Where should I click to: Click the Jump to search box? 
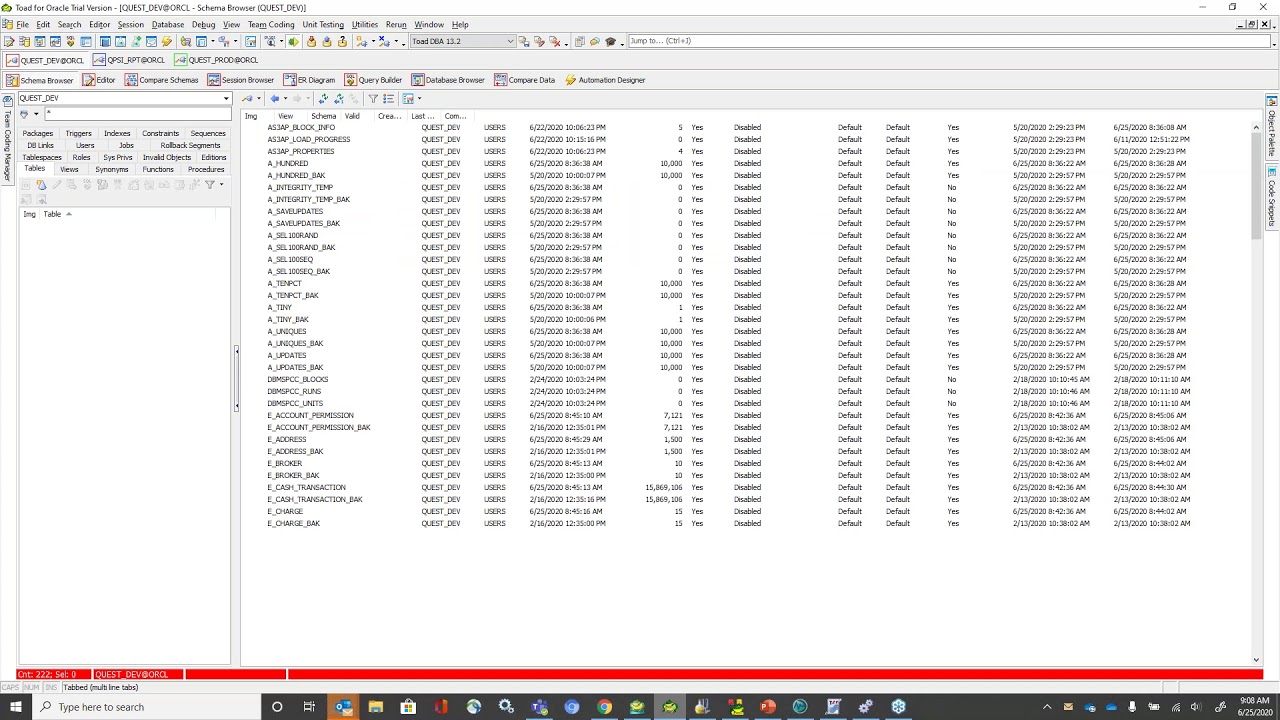pos(948,41)
